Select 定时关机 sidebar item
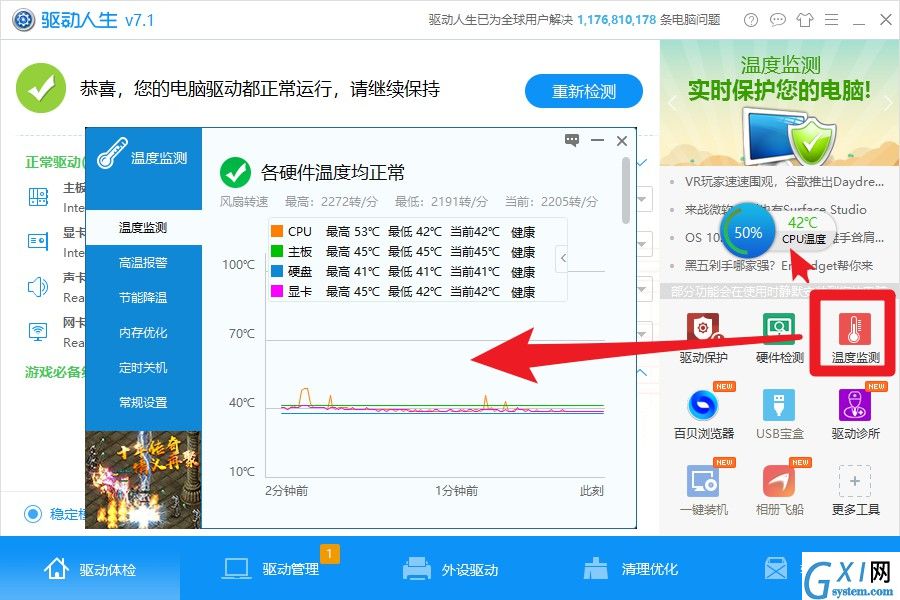The width and height of the screenshot is (900, 600). coord(143,368)
